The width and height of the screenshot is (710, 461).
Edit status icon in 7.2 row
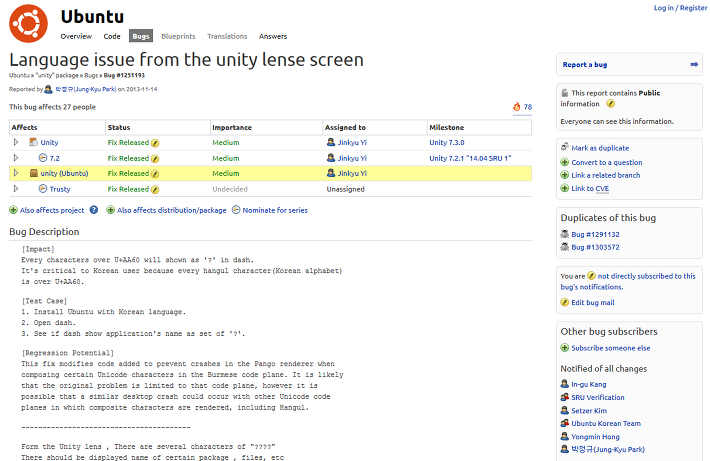pos(155,159)
